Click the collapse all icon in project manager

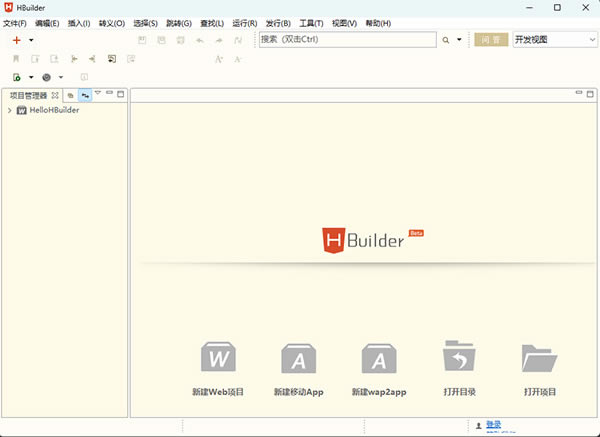pyautogui.click(x=71, y=95)
